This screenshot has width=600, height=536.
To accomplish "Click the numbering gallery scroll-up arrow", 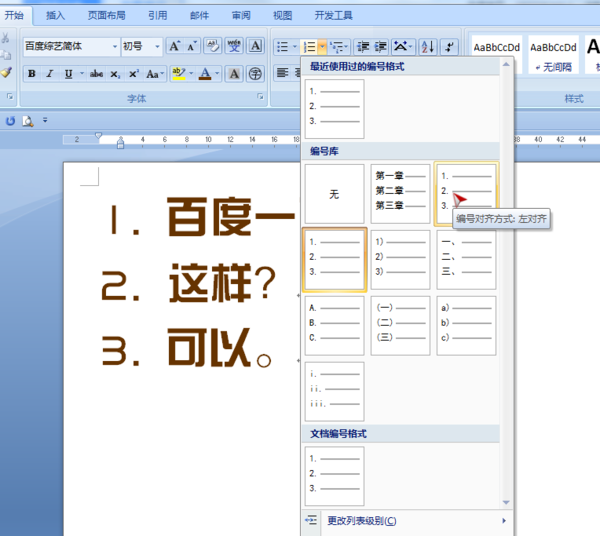I will point(506,64).
